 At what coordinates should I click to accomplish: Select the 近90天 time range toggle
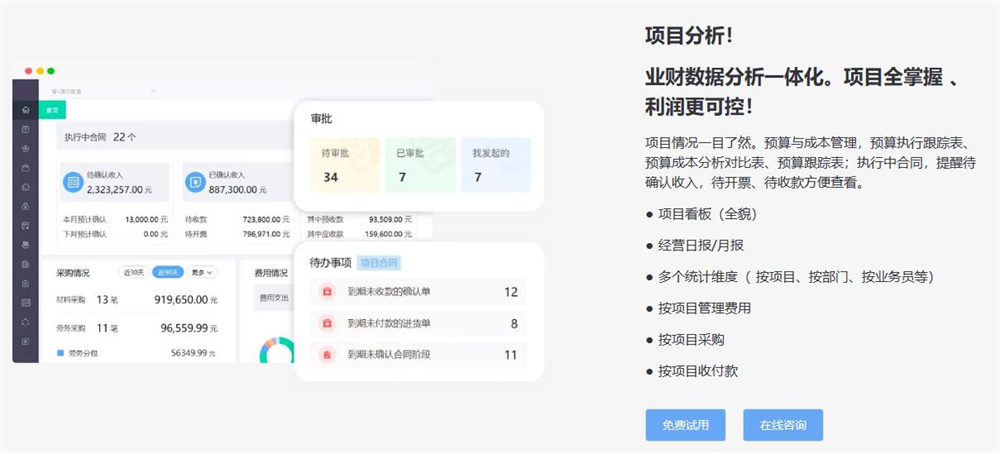click(167, 272)
